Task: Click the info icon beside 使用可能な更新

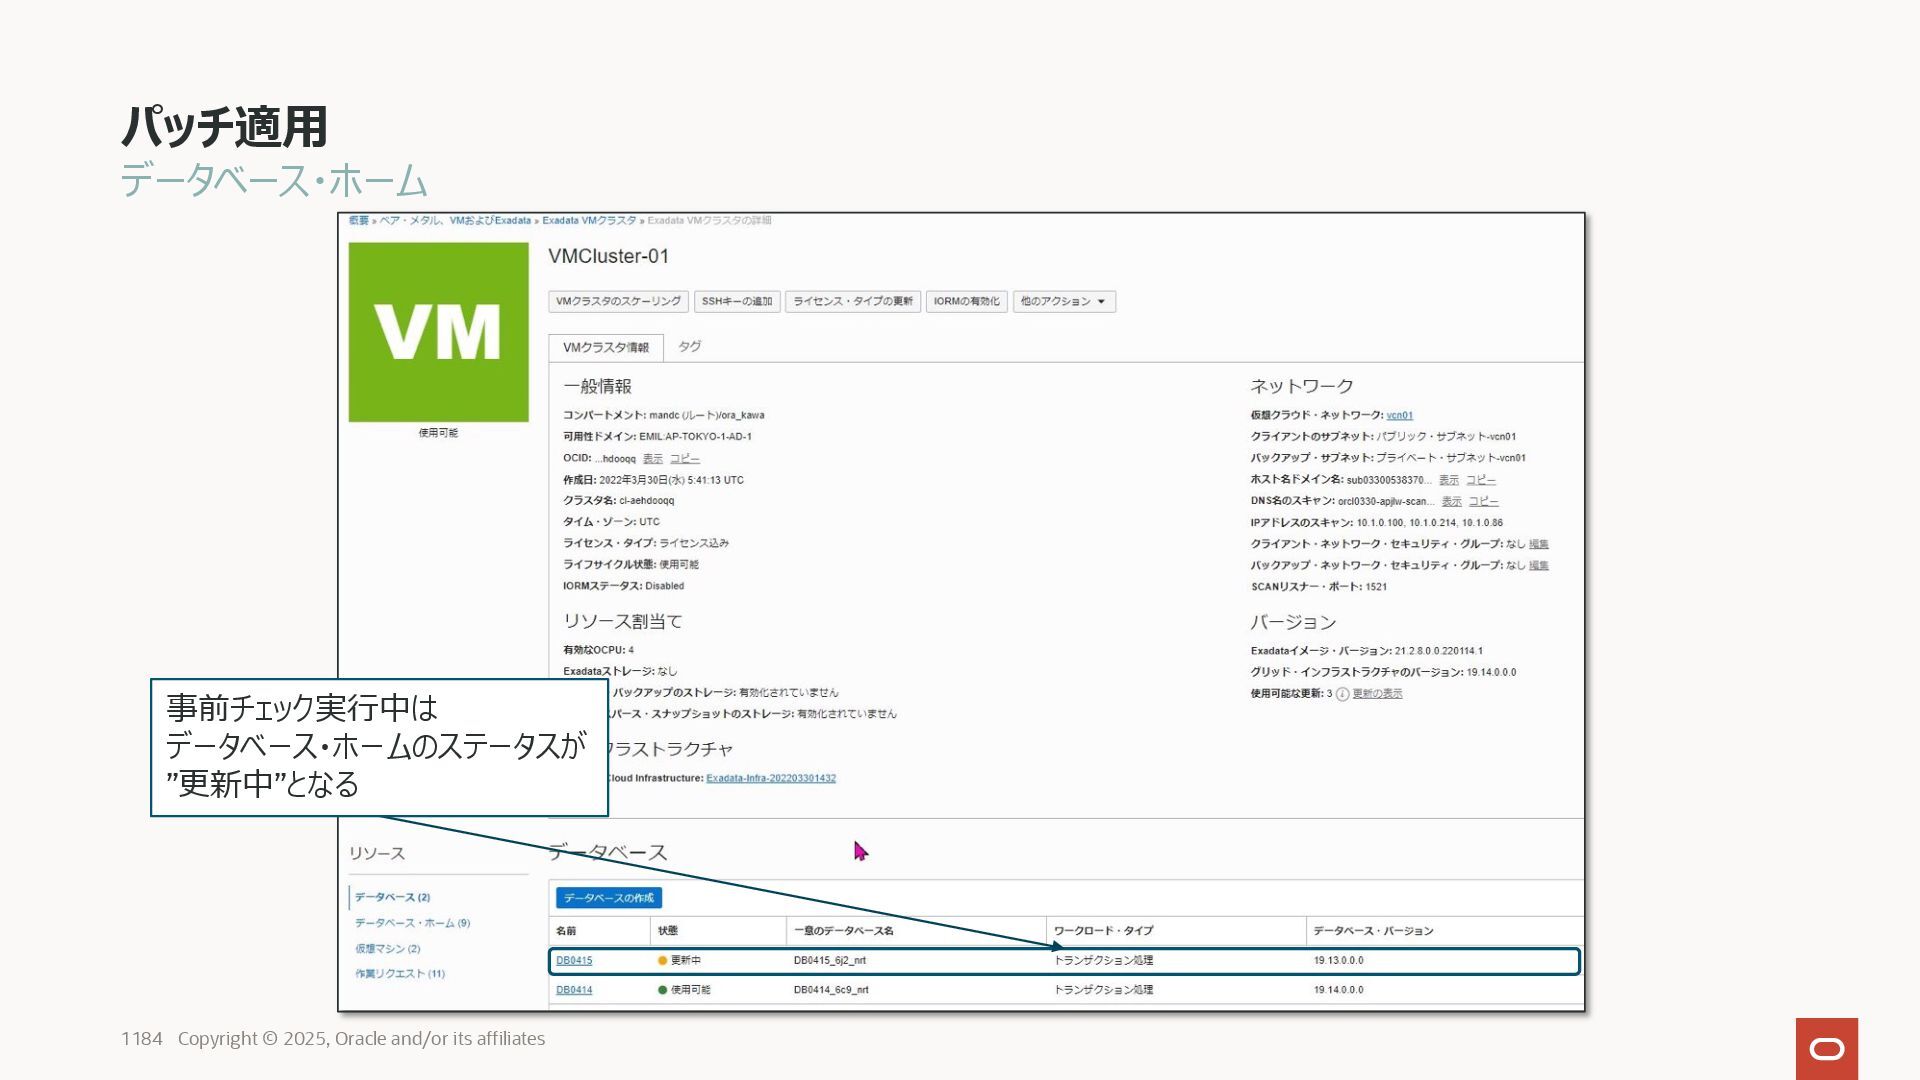Action: coord(1342,694)
